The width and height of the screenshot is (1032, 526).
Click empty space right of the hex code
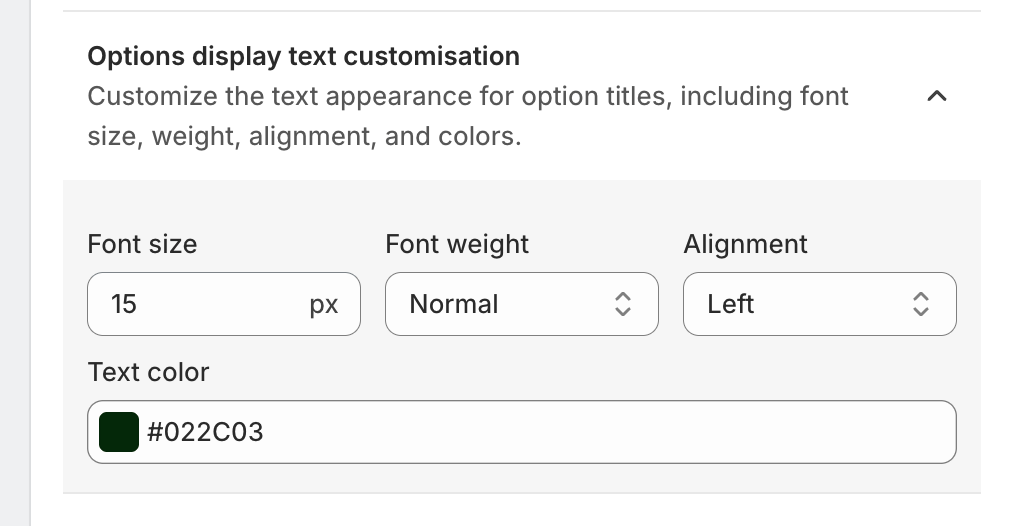point(600,432)
